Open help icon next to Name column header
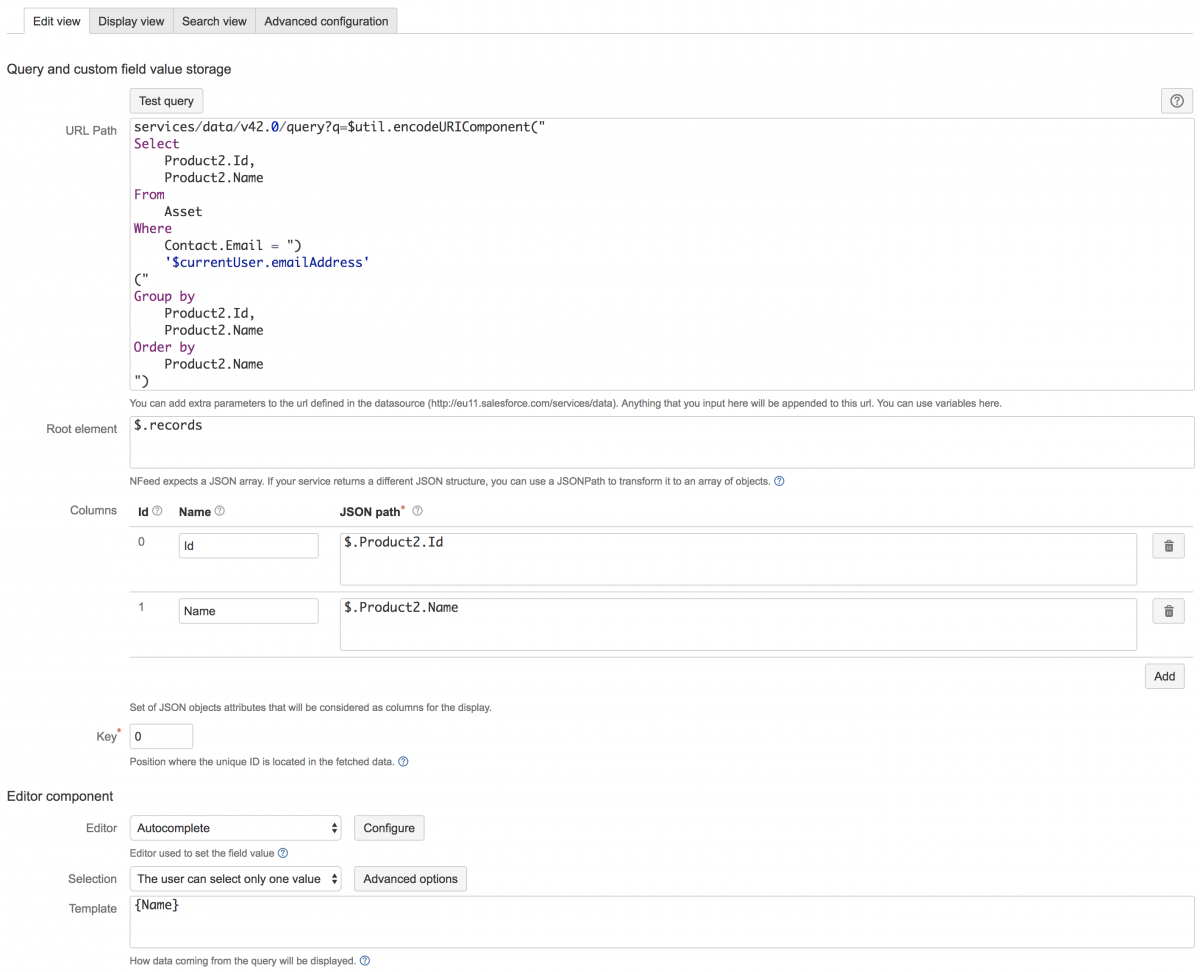Image resolution: width=1200 pixels, height=972 pixels. [x=220, y=511]
